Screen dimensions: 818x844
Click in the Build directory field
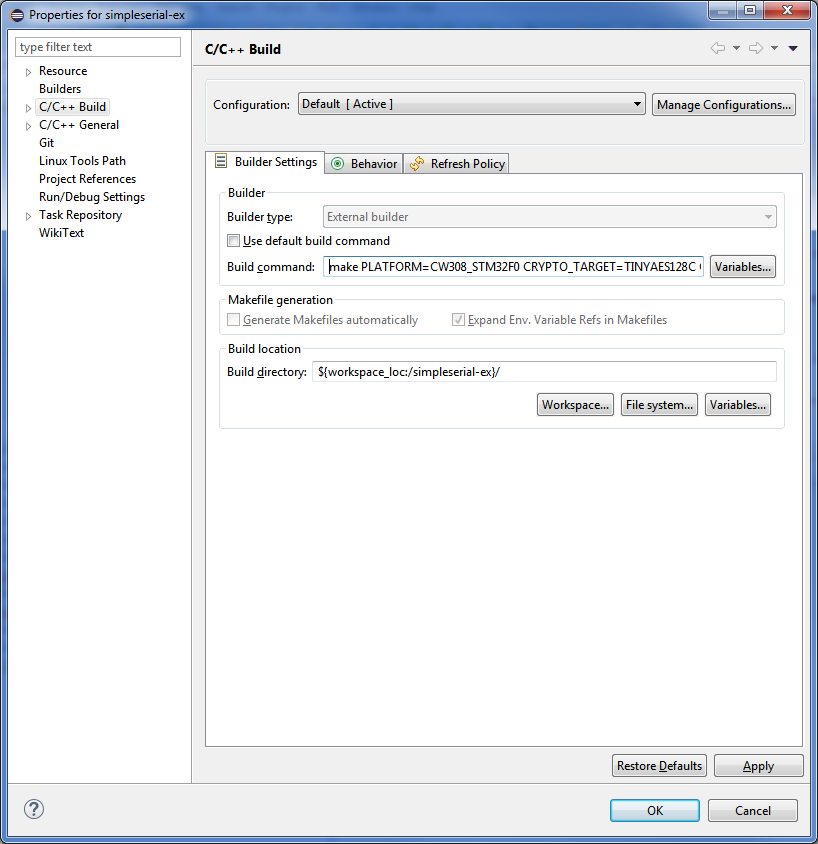click(544, 372)
